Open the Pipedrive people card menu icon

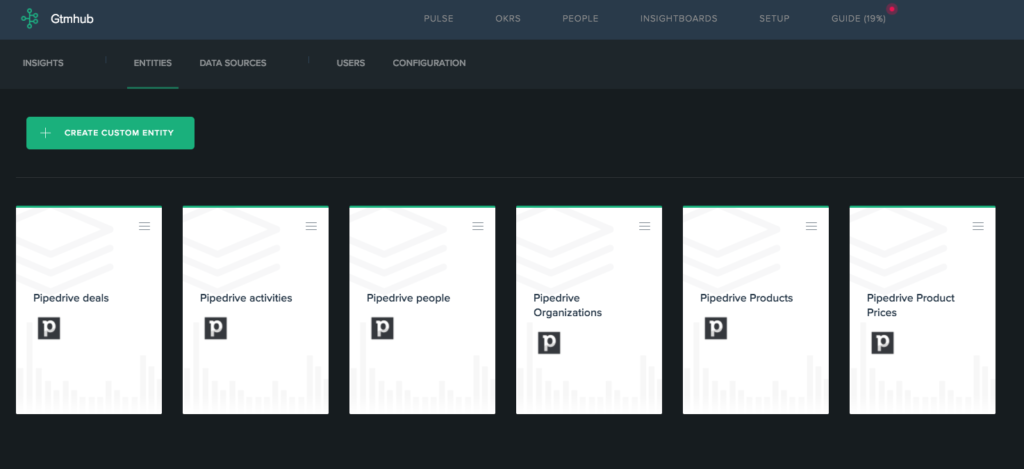[478, 226]
